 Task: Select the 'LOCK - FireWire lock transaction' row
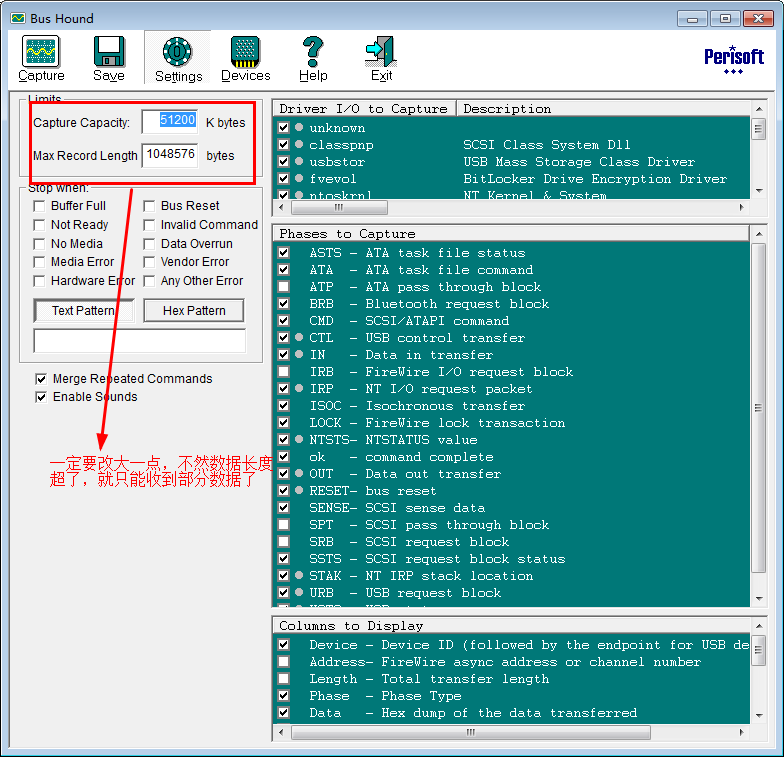click(511, 422)
